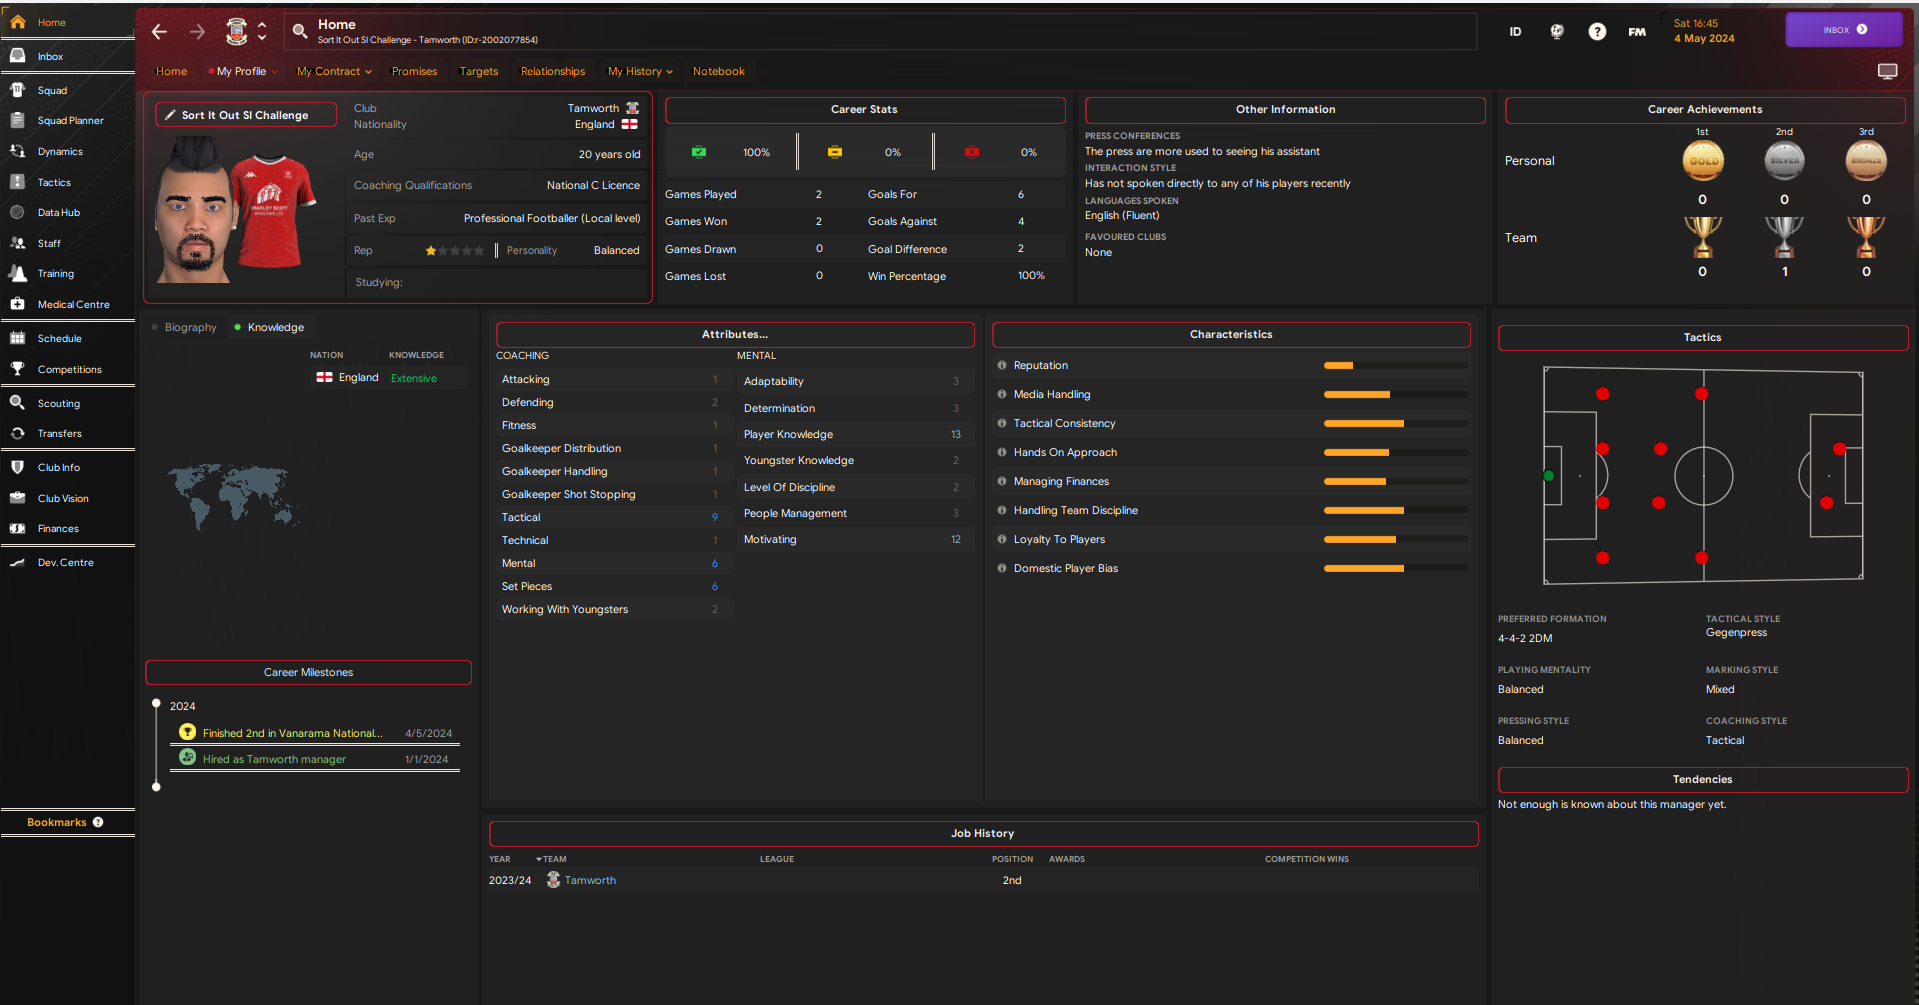Go forward with the right arrow
1919x1005 pixels.
pos(198,32)
